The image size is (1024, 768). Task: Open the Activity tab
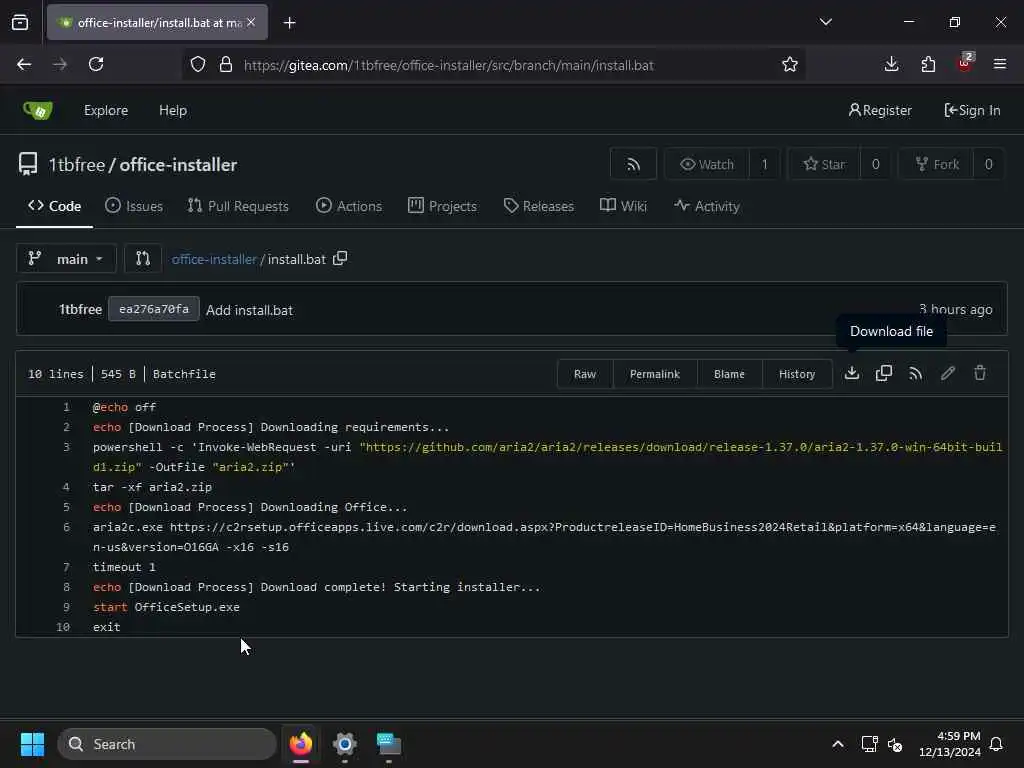coord(707,206)
